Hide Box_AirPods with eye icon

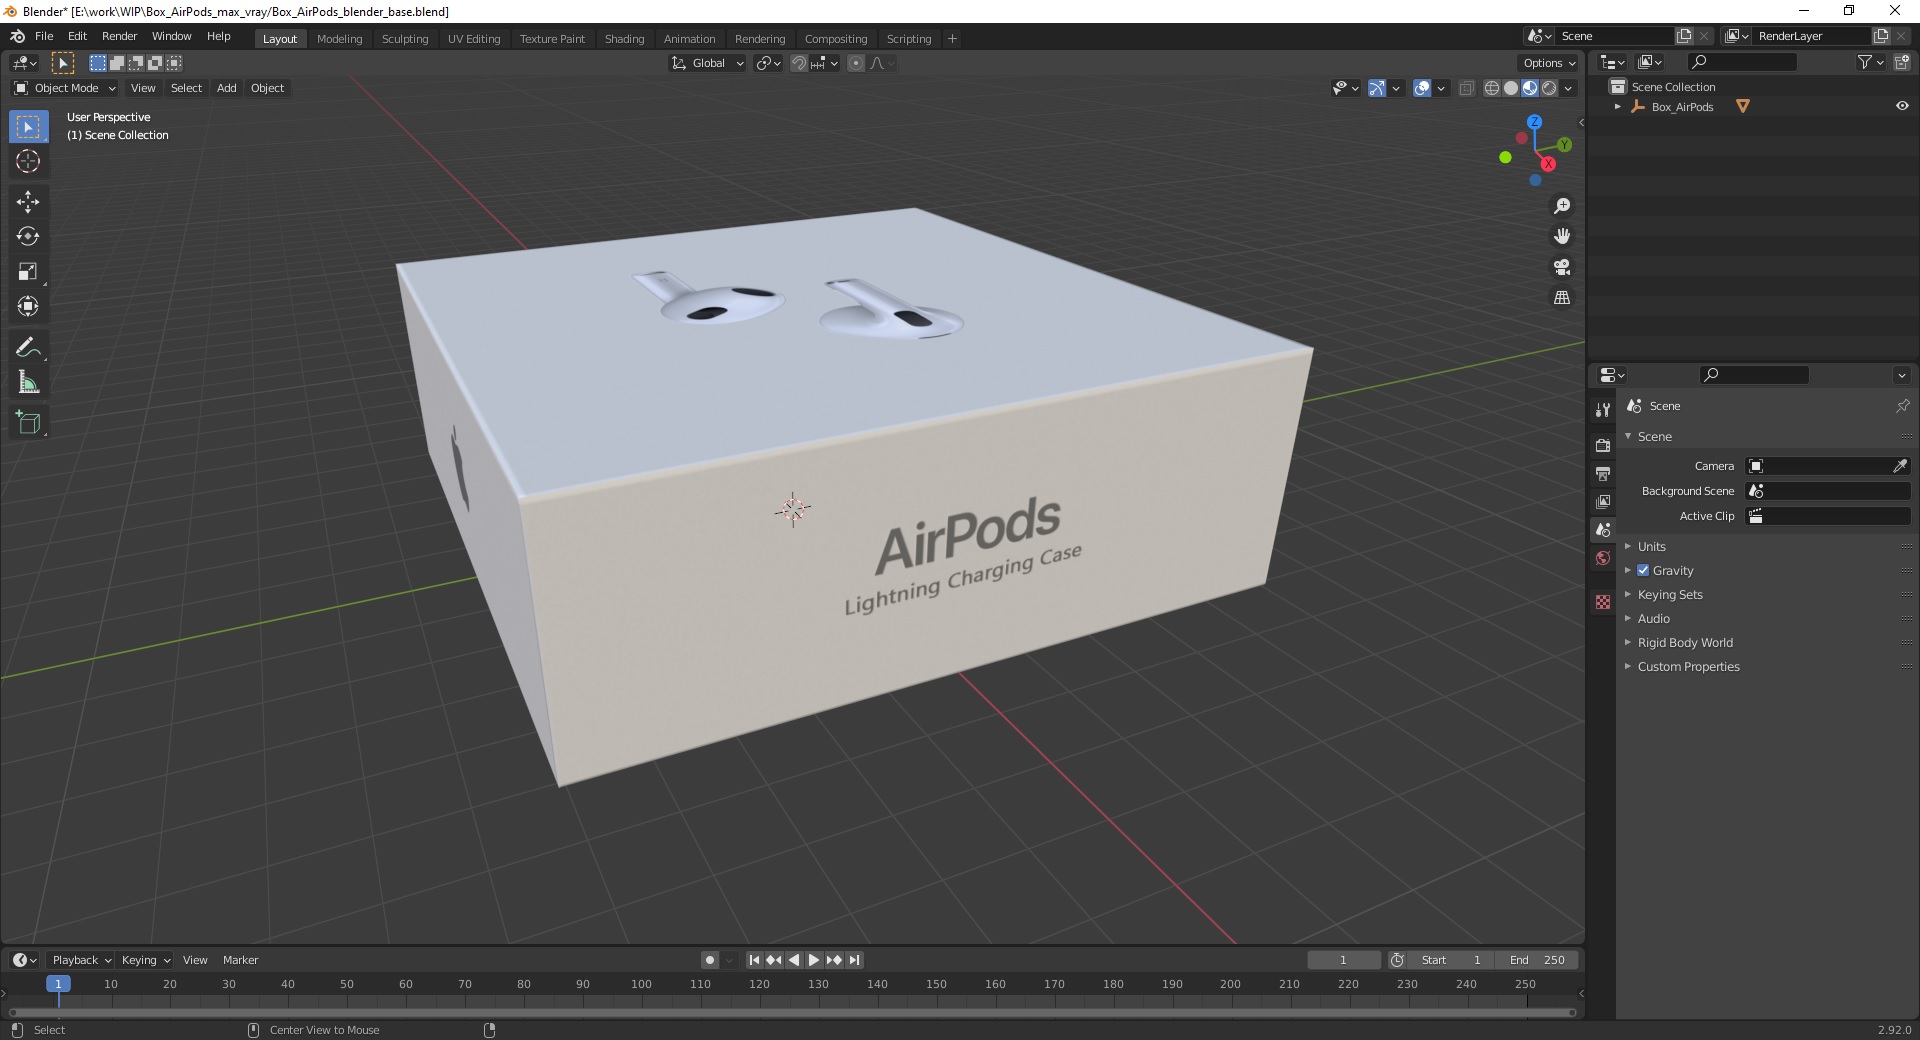(x=1902, y=106)
